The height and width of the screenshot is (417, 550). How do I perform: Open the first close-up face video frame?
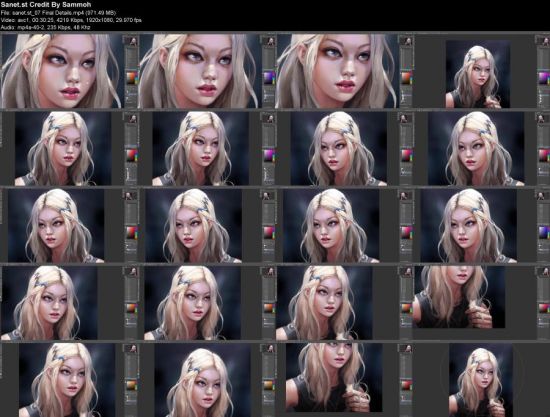tap(69, 71)
